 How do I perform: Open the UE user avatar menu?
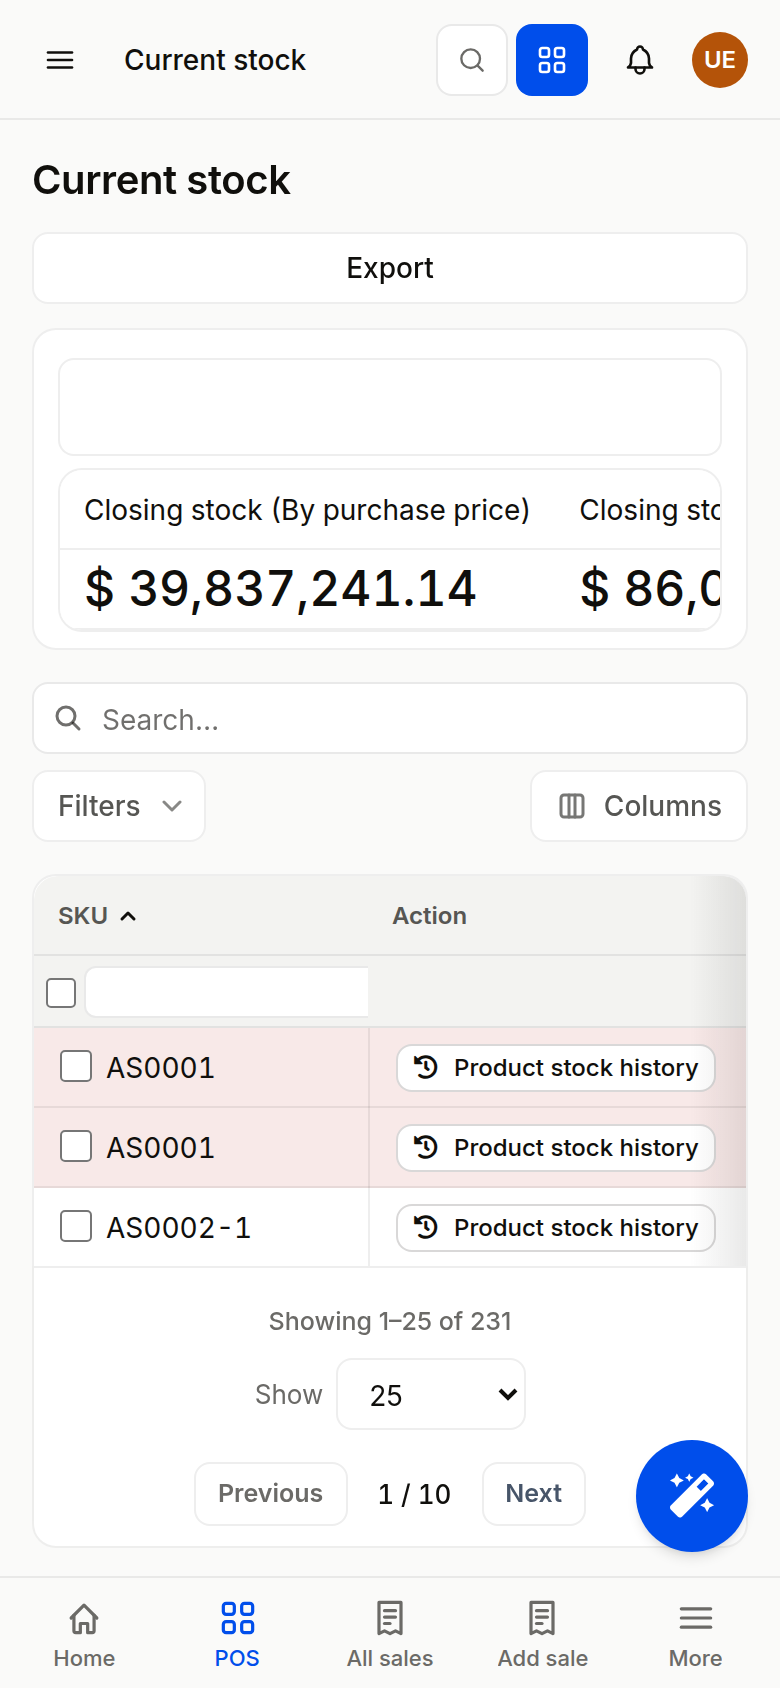click(x=720, y=60)
